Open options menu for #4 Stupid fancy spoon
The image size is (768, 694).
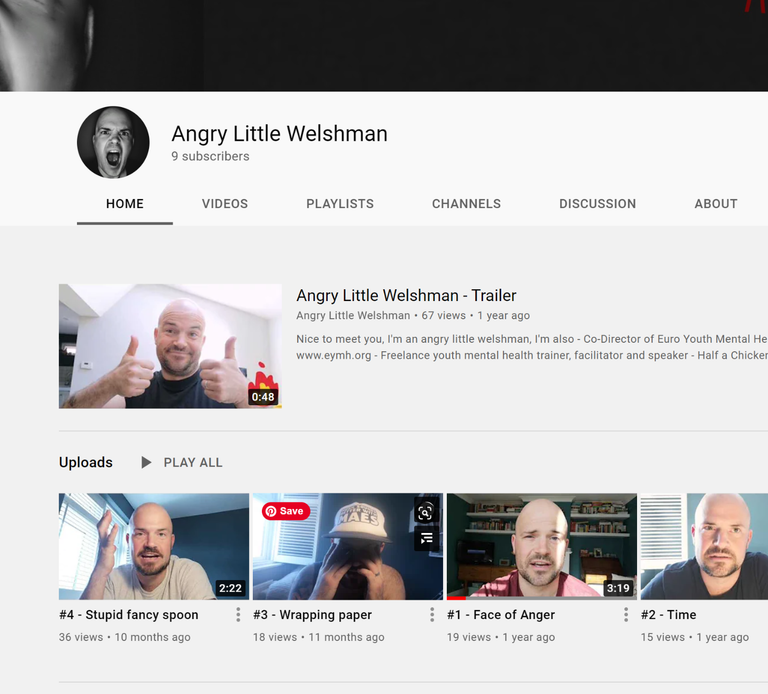coord(238,615)
